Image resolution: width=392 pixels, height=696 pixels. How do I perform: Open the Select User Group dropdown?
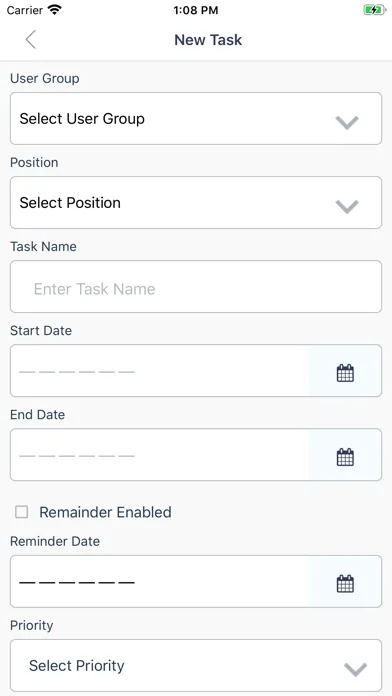(x=196, y=119)
